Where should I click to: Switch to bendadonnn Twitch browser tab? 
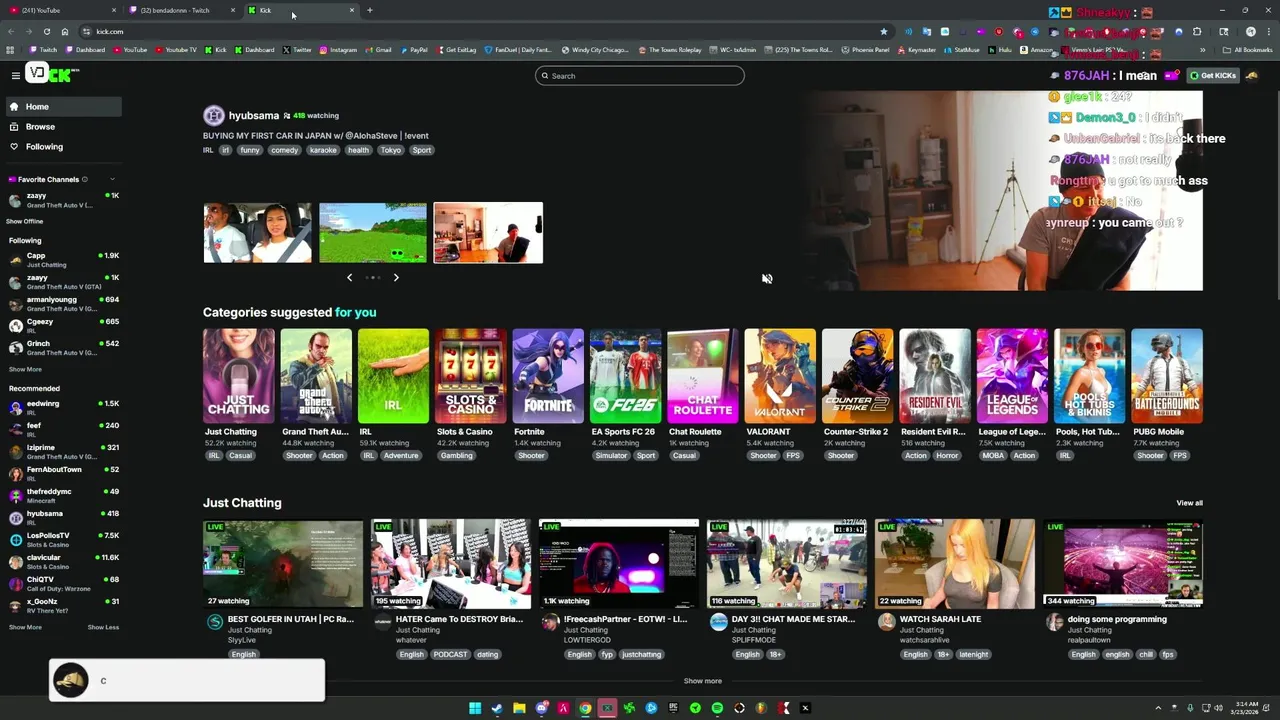[180, 10]
